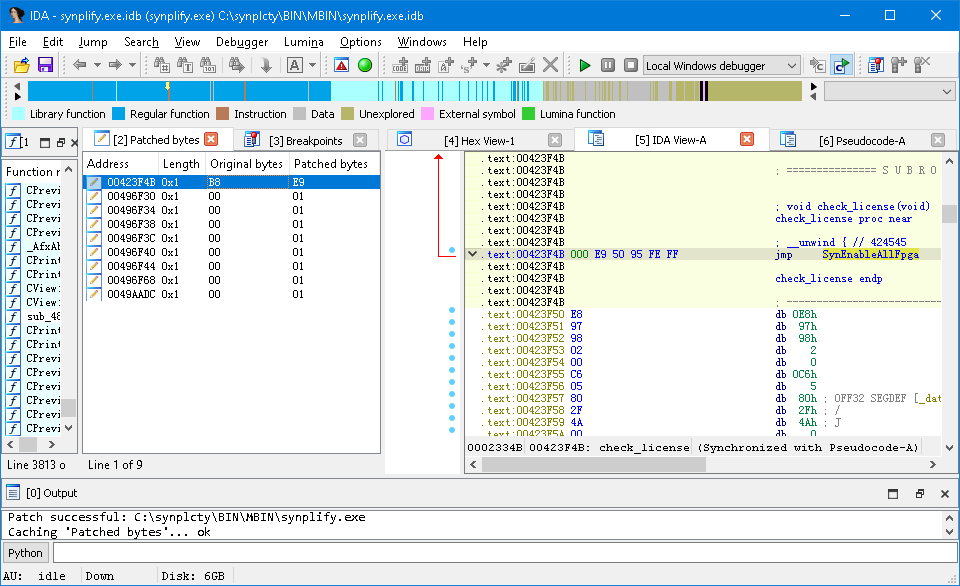This screenshot has height=586, width=960.
Task: Click the Jump back arrow icon
Action: [80, 65]
